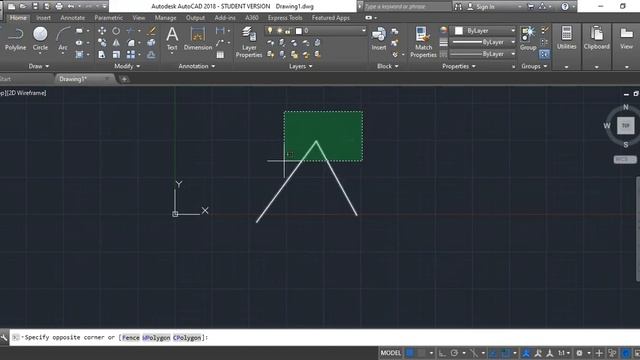The height and width of the screenshot is (360, 640).
Task: Toggle the layer lightbulb on/off icon
Action: click(x=270, y=31)
